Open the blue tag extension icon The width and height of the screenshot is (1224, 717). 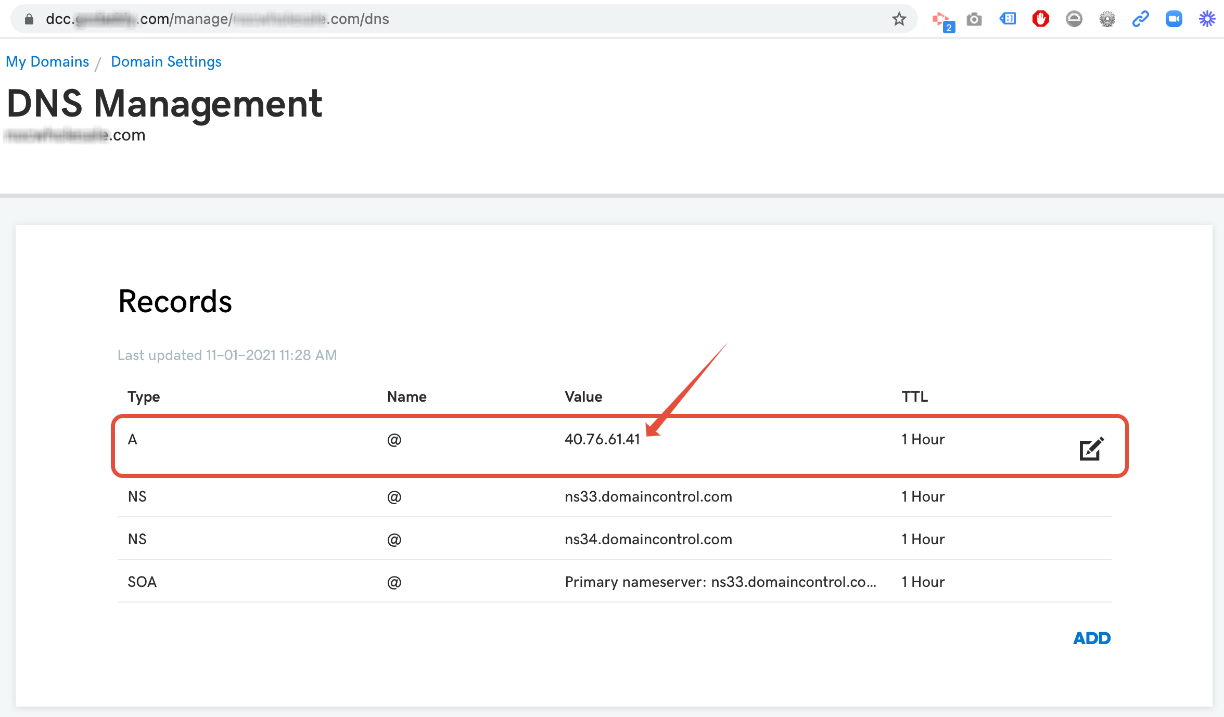click(1008, 19)
